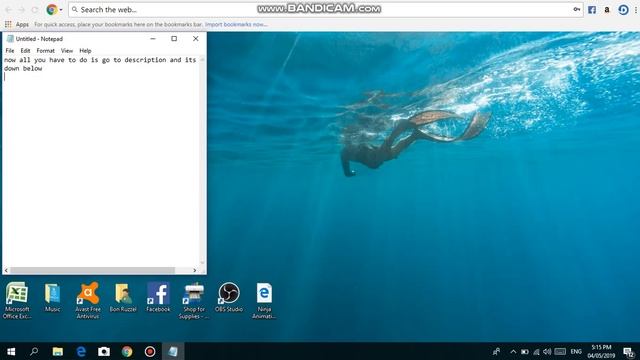The image size is (640, 360).
Task: Click the Facebook extension in browser toolbar
Action: point(592,10)
